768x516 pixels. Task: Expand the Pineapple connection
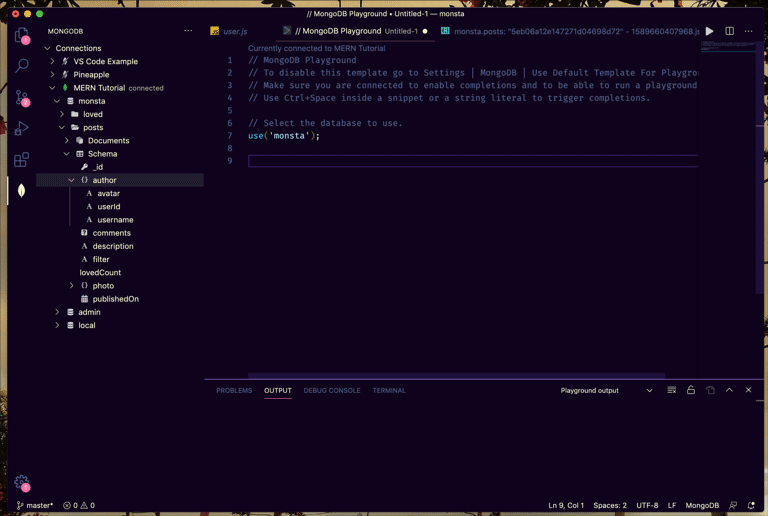click(52, 74)
